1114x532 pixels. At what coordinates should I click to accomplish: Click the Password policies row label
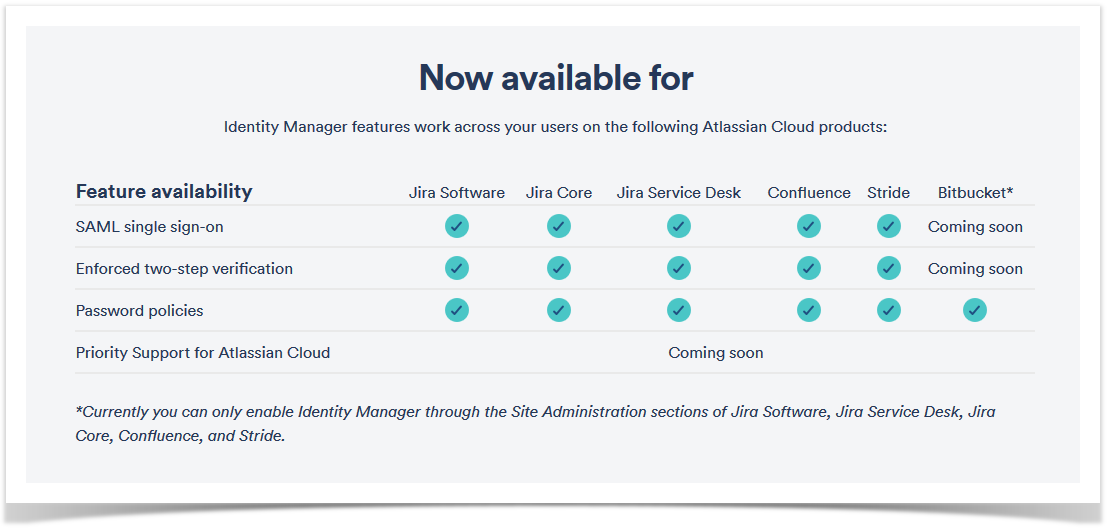point(139,311)
